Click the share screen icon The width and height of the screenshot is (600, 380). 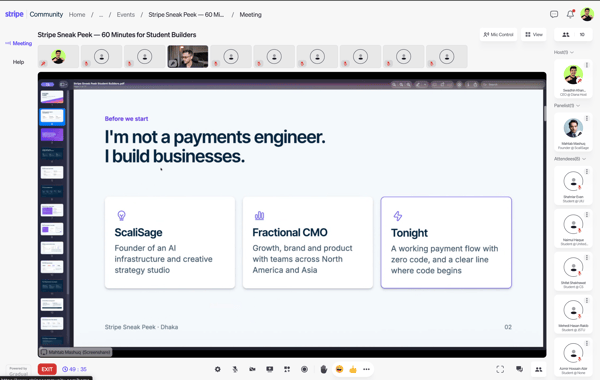coord(270,369)
